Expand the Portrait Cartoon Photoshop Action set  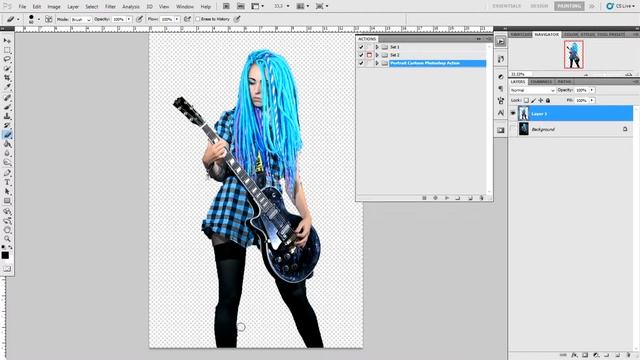(377, 63)
